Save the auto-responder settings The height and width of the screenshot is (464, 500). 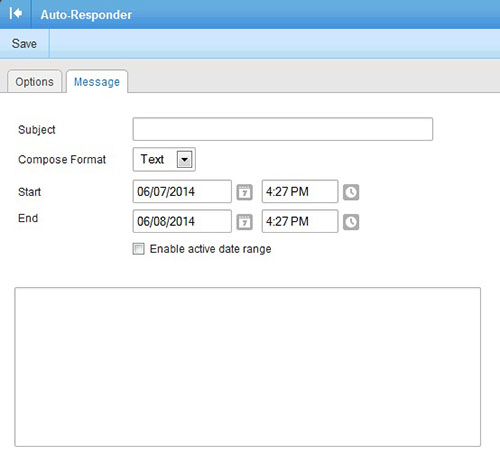(24, 44)
